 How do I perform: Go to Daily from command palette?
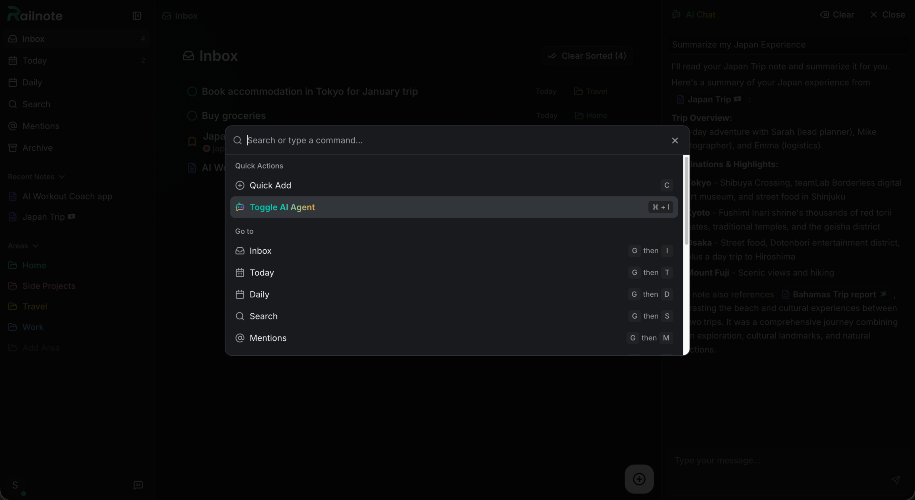click(x=453, y=295)
